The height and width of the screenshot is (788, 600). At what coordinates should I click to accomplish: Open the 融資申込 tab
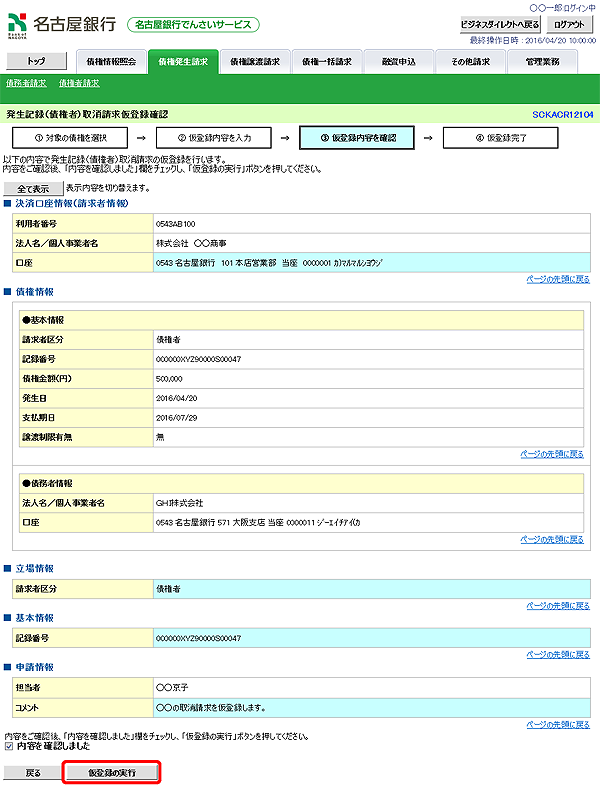pos(398,62)
